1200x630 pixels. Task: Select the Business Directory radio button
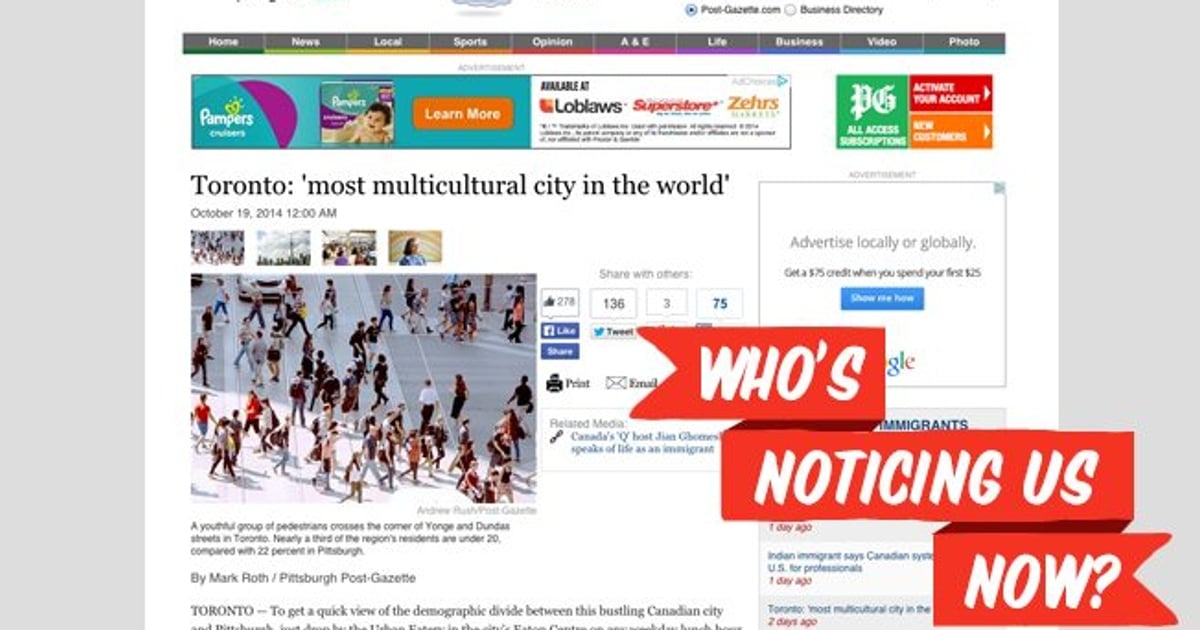pyautogui.click(x=790, y=10)
